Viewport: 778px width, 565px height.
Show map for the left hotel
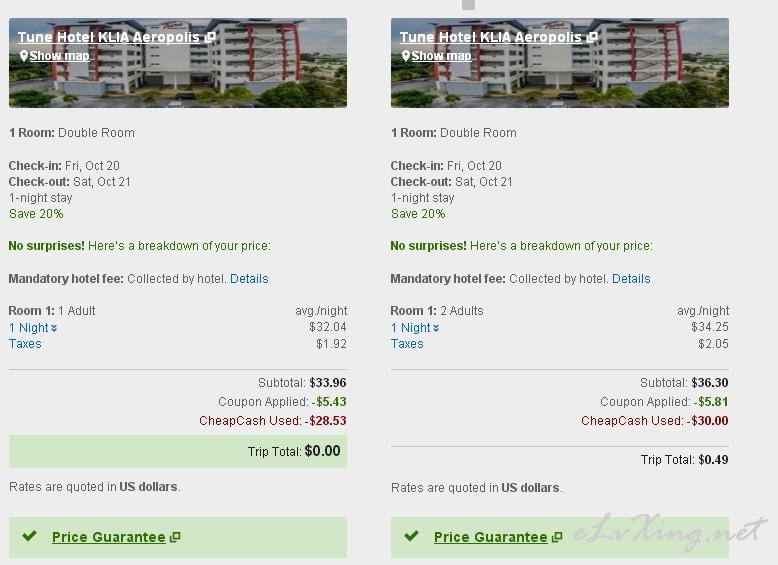click(x=60, y=56)
